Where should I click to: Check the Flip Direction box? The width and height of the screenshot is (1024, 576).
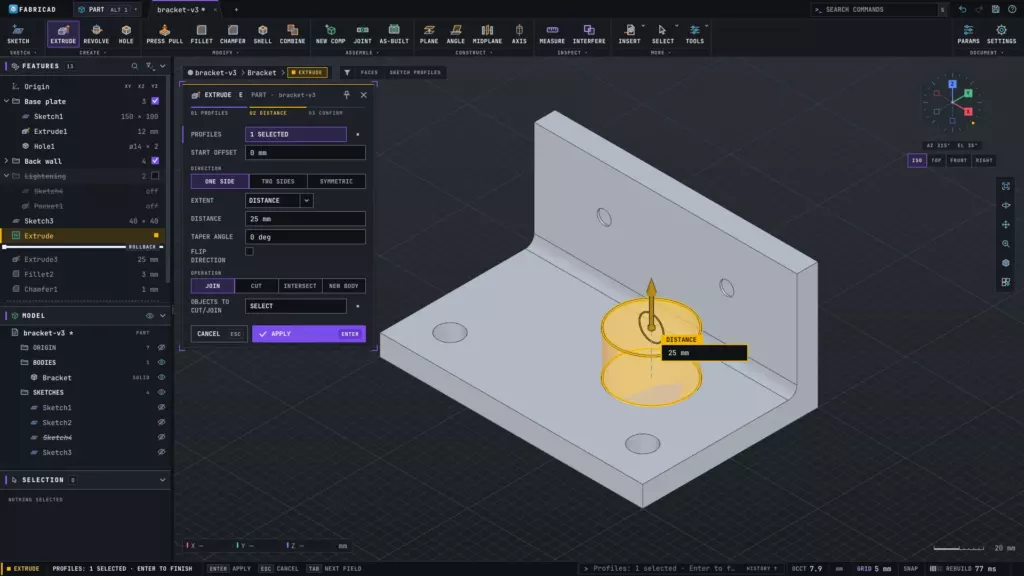pyautogui.click(x=249, y=251)
